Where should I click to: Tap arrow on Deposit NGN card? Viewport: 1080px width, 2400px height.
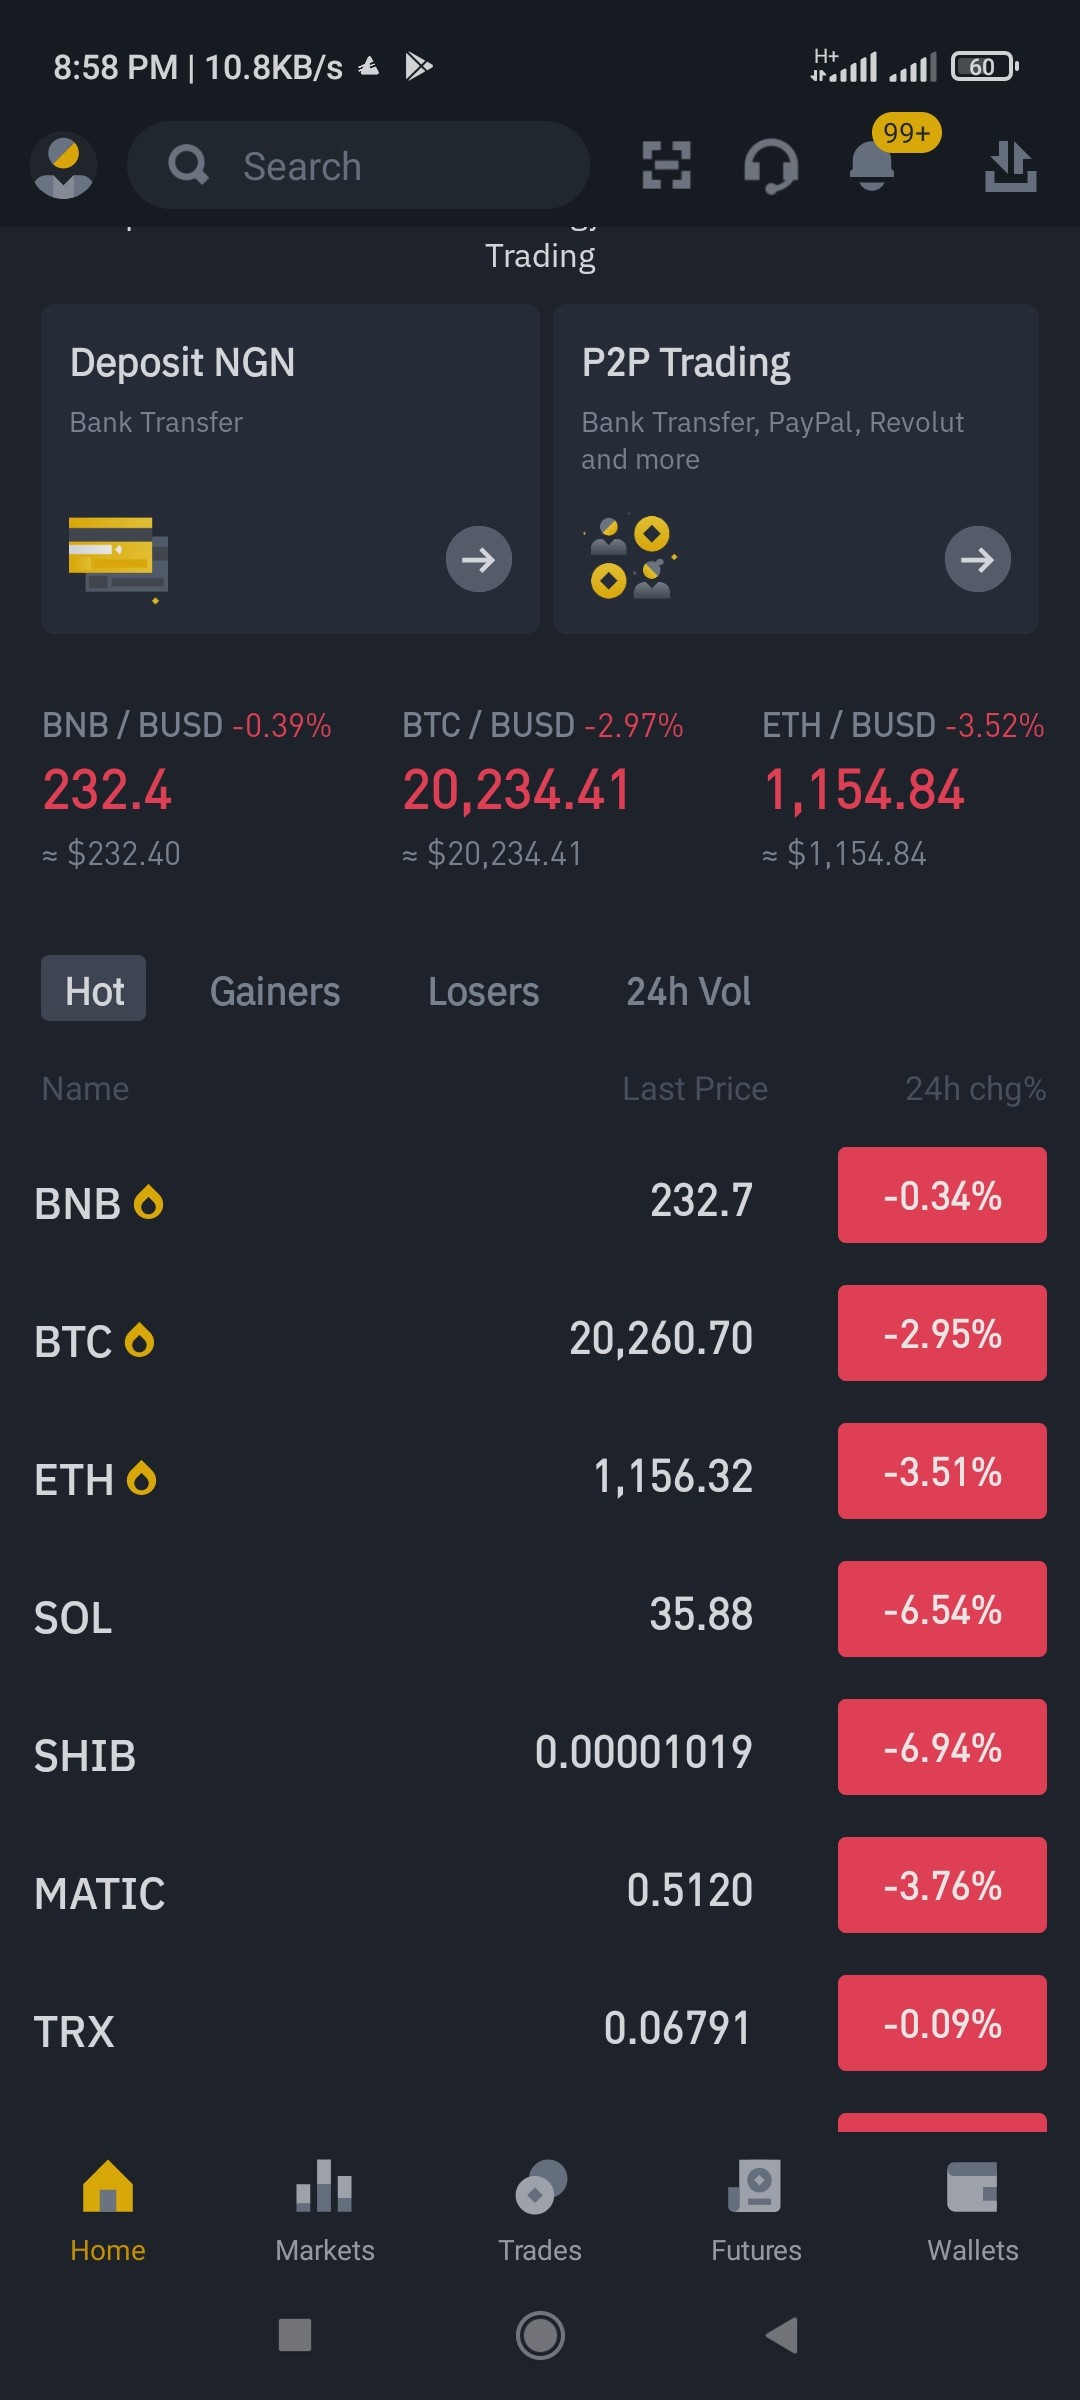pyautogui.click(x=479, y=559)
